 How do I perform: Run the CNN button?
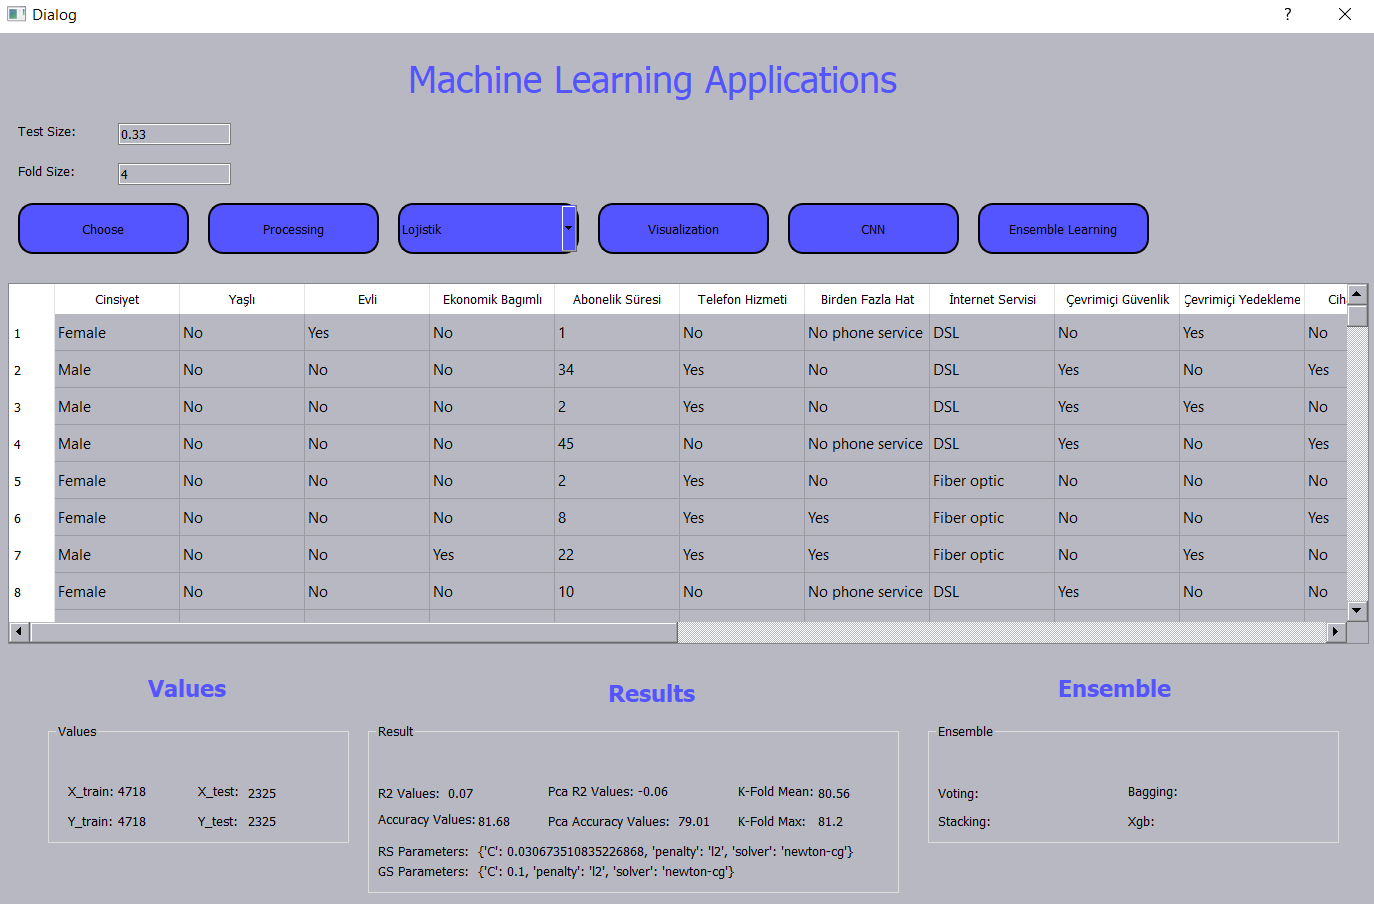(x=873, y=228)
